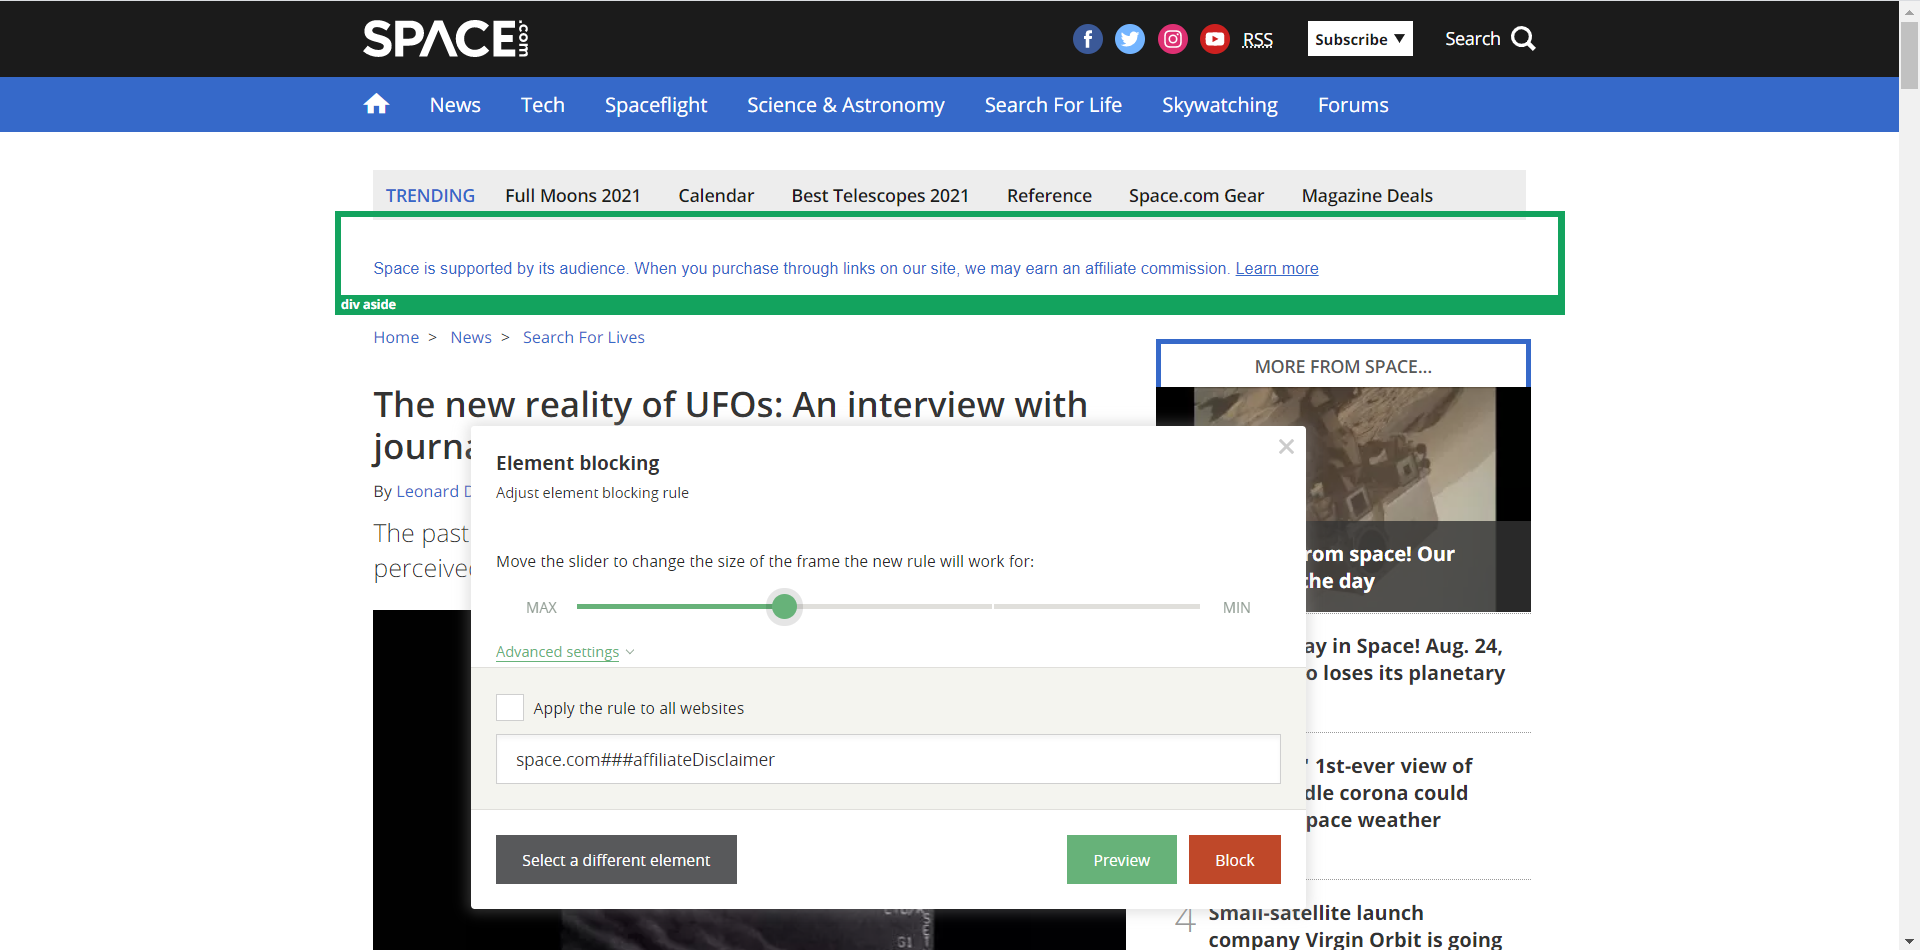Enable Apply the rule to all websites

(510, 708)
